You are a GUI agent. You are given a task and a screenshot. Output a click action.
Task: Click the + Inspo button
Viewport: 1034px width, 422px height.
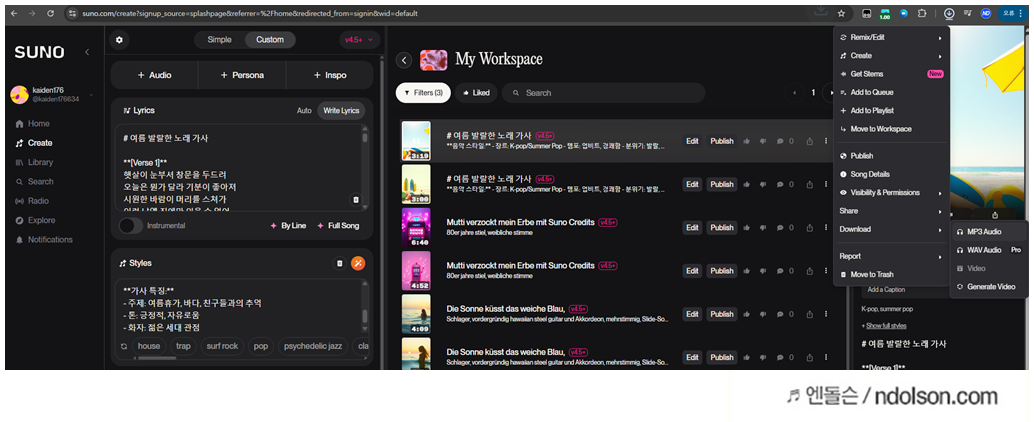(330, 75)
